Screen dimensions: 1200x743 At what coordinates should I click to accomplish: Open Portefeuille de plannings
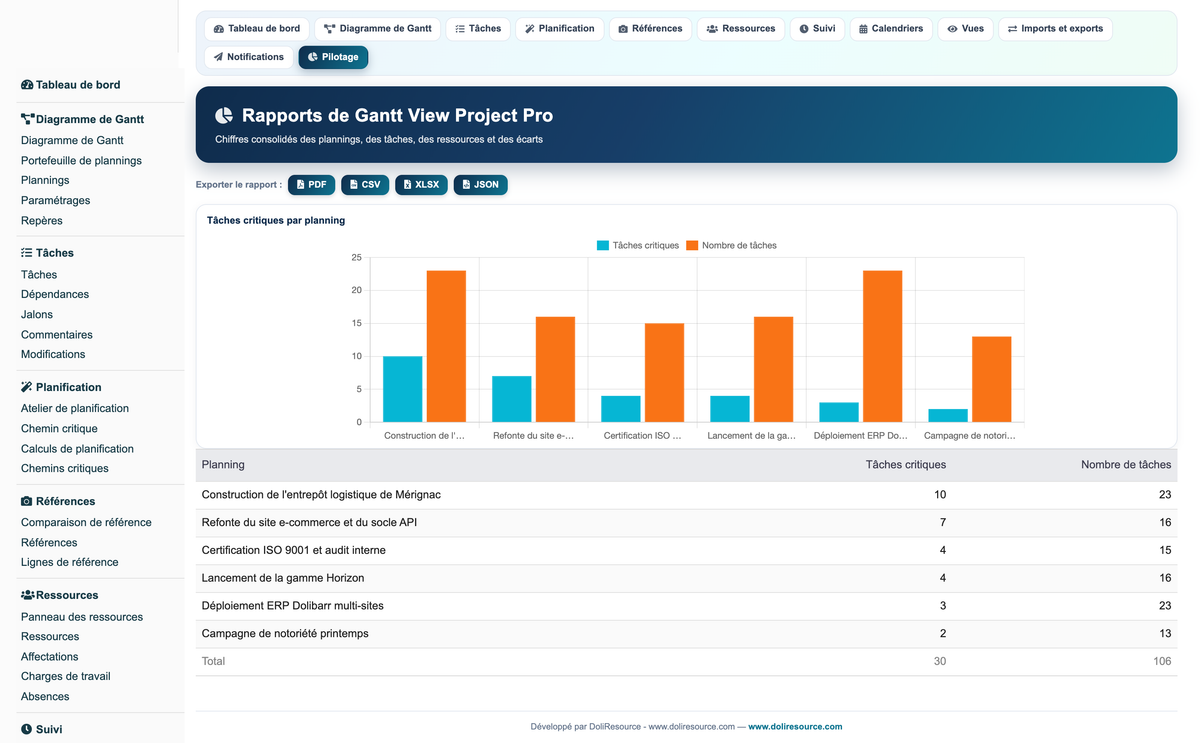(x=81, y=161)
